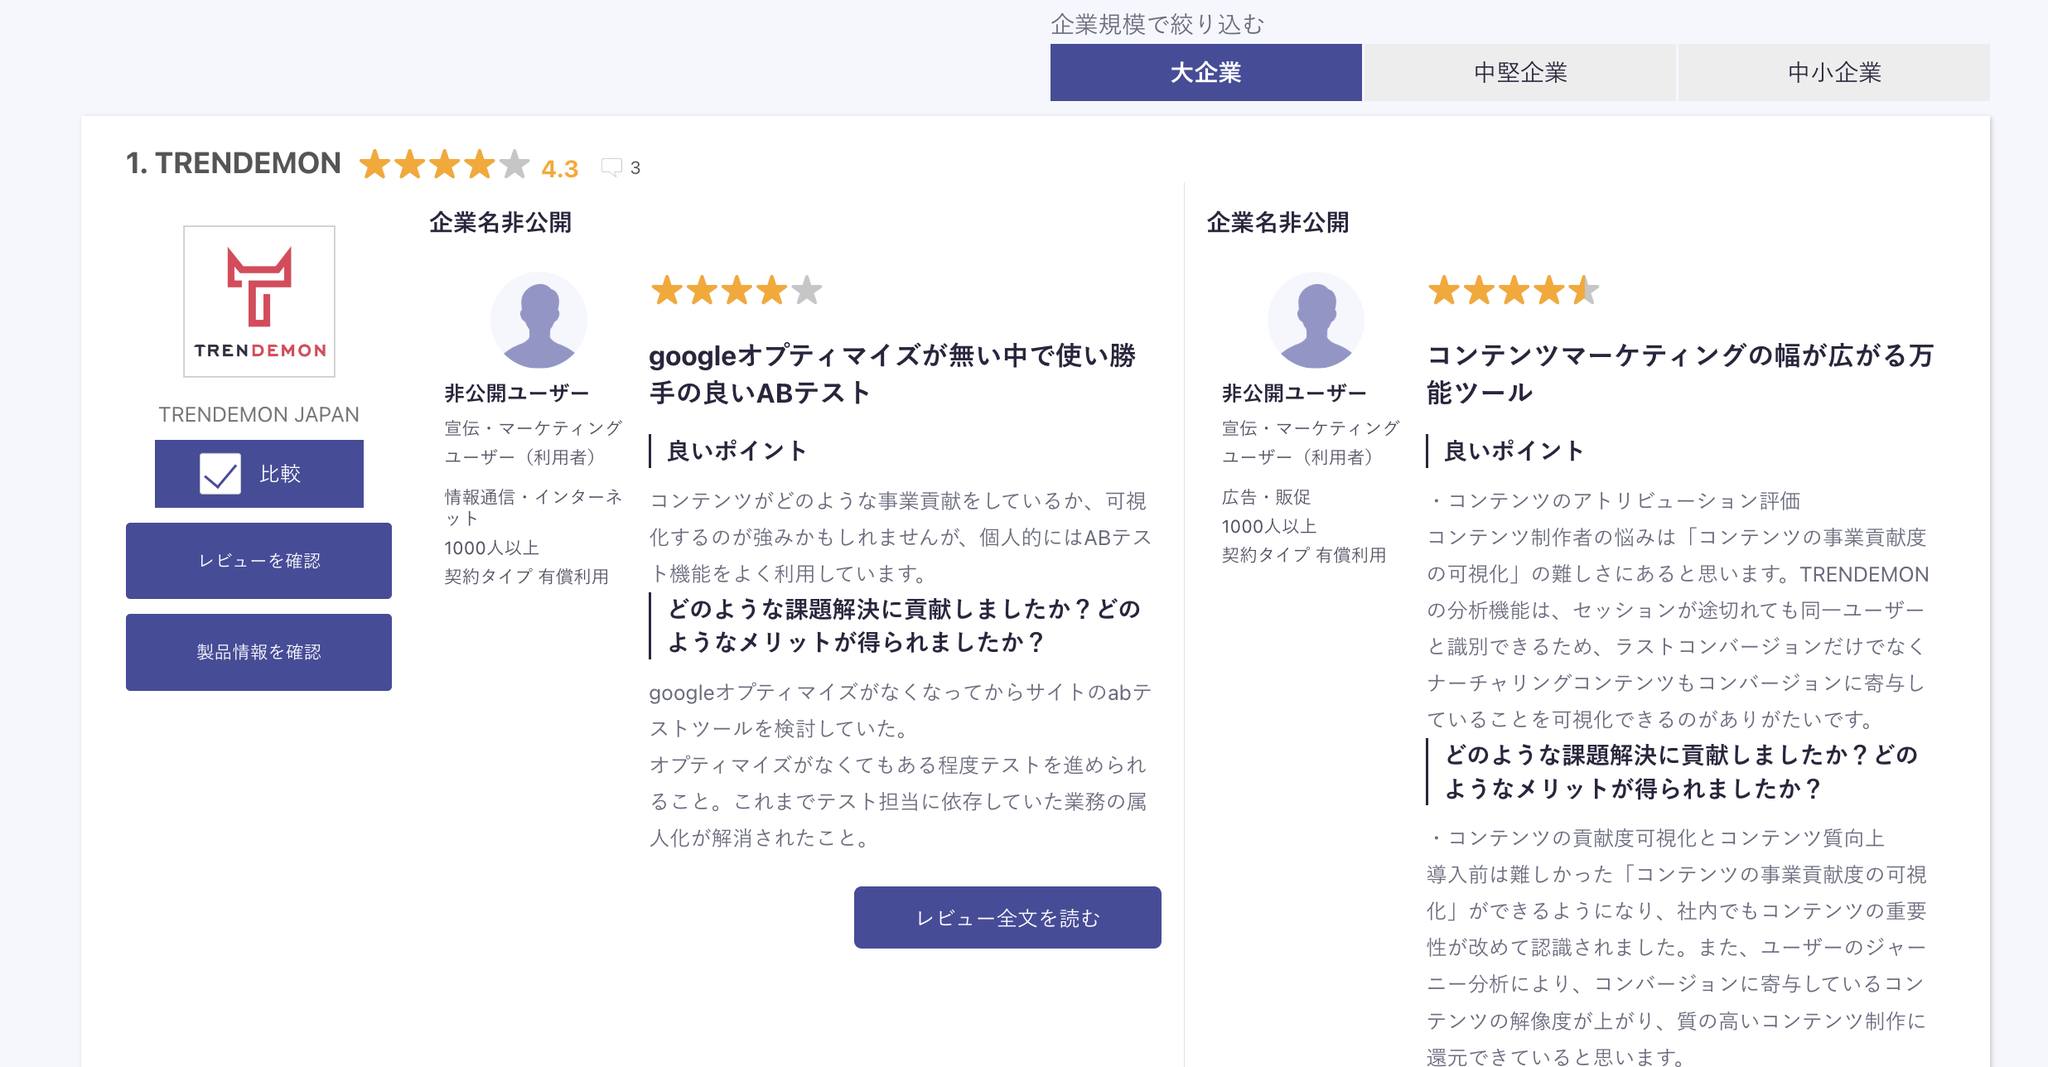This screenshot has width=2048, height=1067.
Task: Click the four-star rating of first review
Action: coord(736,291)
